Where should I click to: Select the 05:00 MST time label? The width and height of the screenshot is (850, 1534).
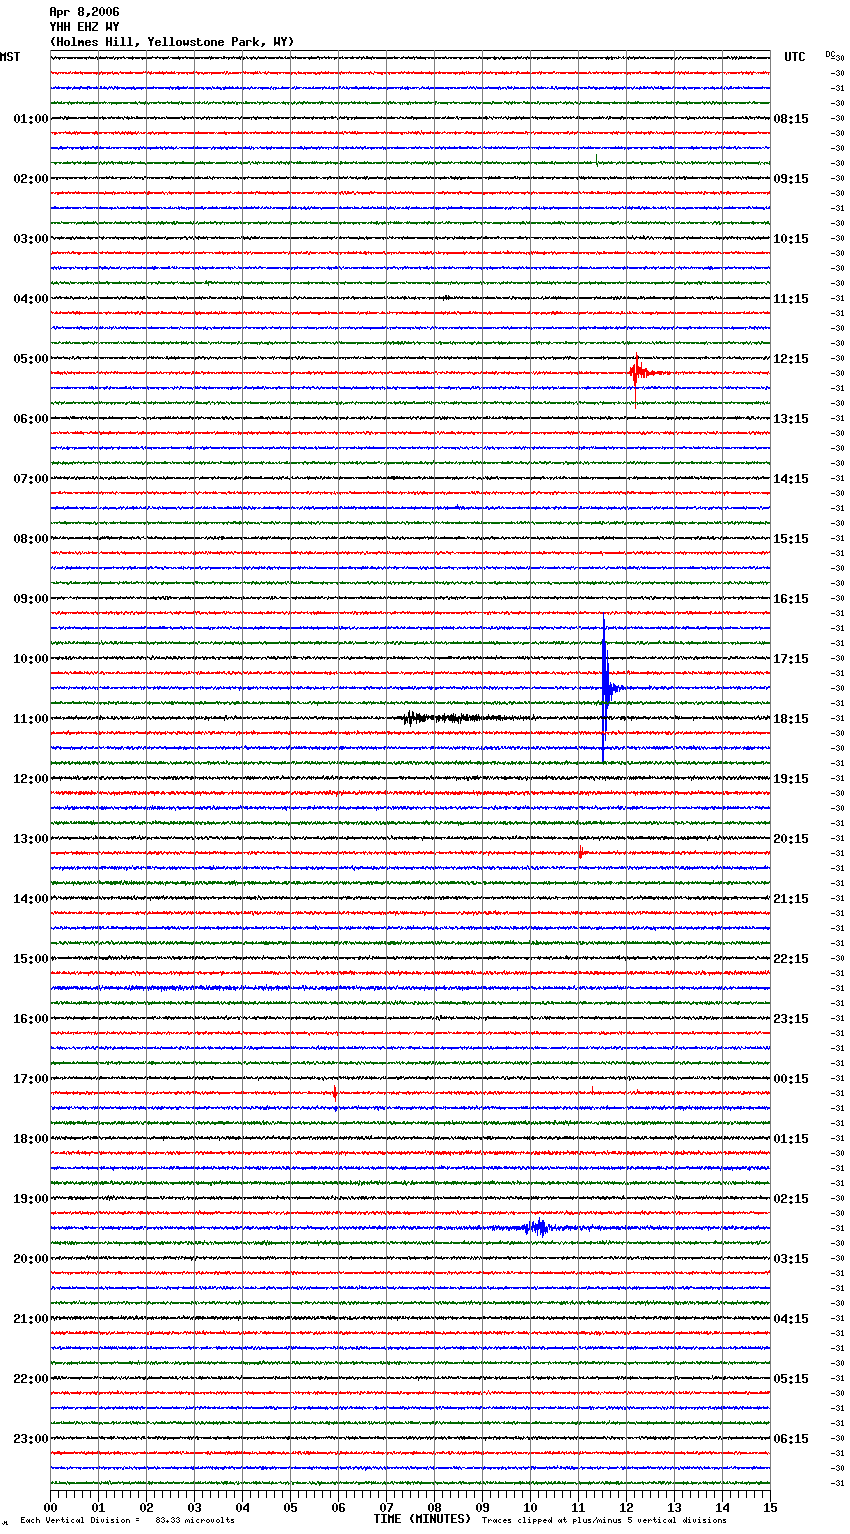pos(30,359)
